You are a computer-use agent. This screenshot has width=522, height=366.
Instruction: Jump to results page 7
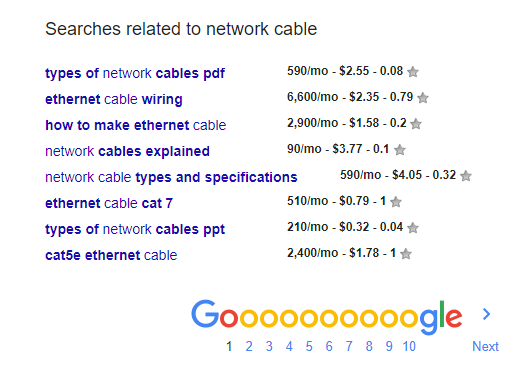(349, 346)
